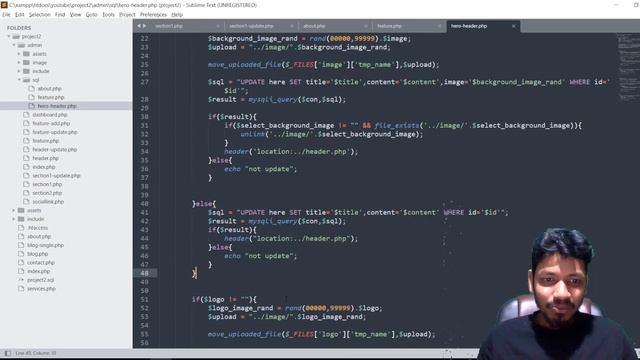Click the header-update.php file icon
The width and height of the screenshot is (640, 360).
(26, 149)
